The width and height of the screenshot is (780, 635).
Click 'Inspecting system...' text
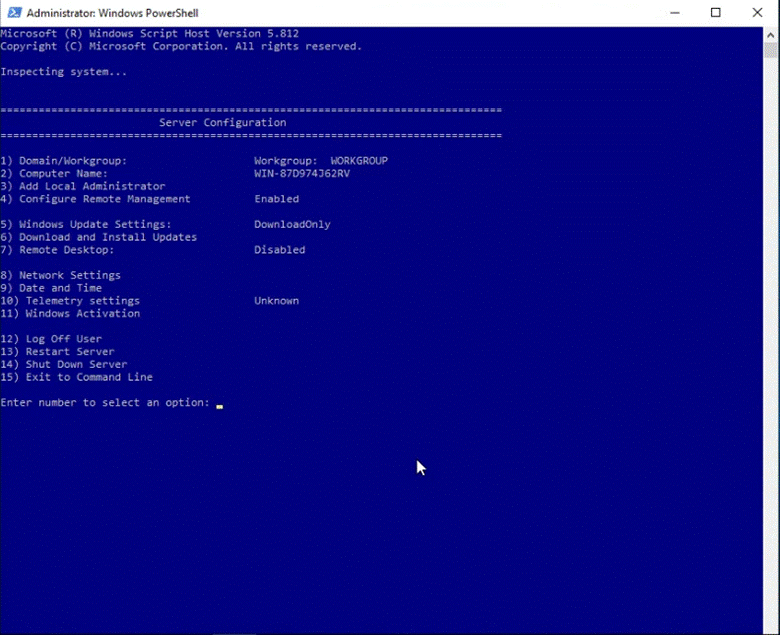[x=64, y=72]
